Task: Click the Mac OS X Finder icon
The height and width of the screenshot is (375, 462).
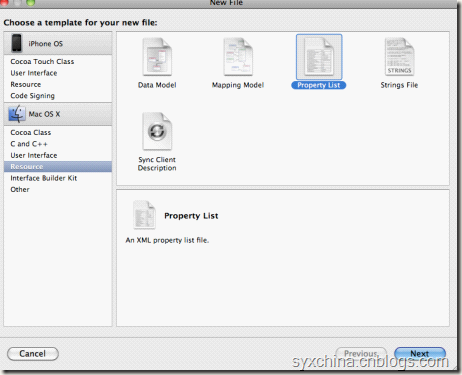Action: tap(17, 114)
